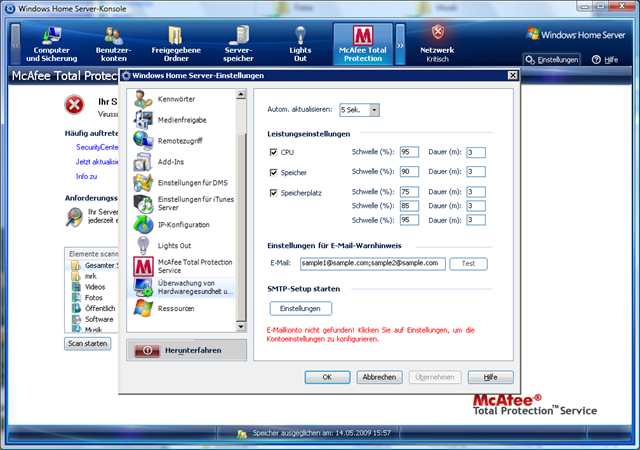Select Medienfreigabe settings icon
640x450 pixels.
coord(143,120)
